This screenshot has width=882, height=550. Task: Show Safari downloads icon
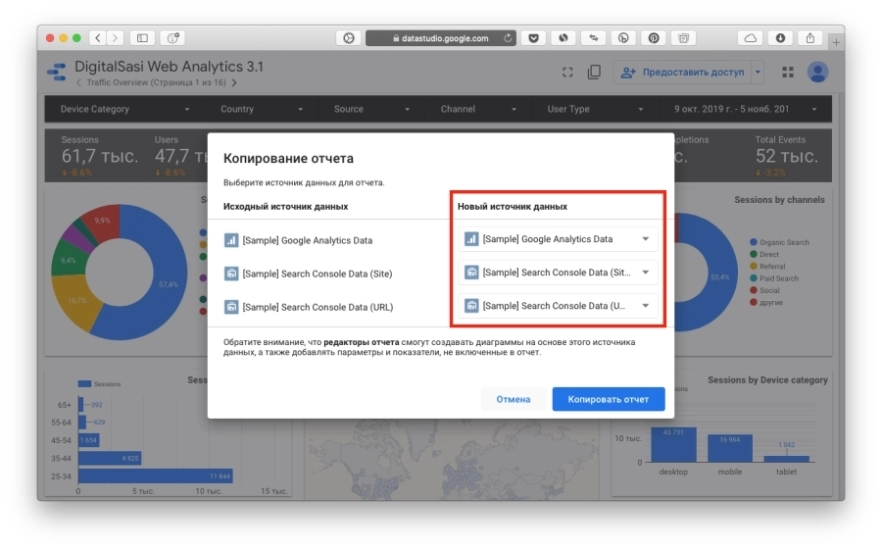pos(780,38)
